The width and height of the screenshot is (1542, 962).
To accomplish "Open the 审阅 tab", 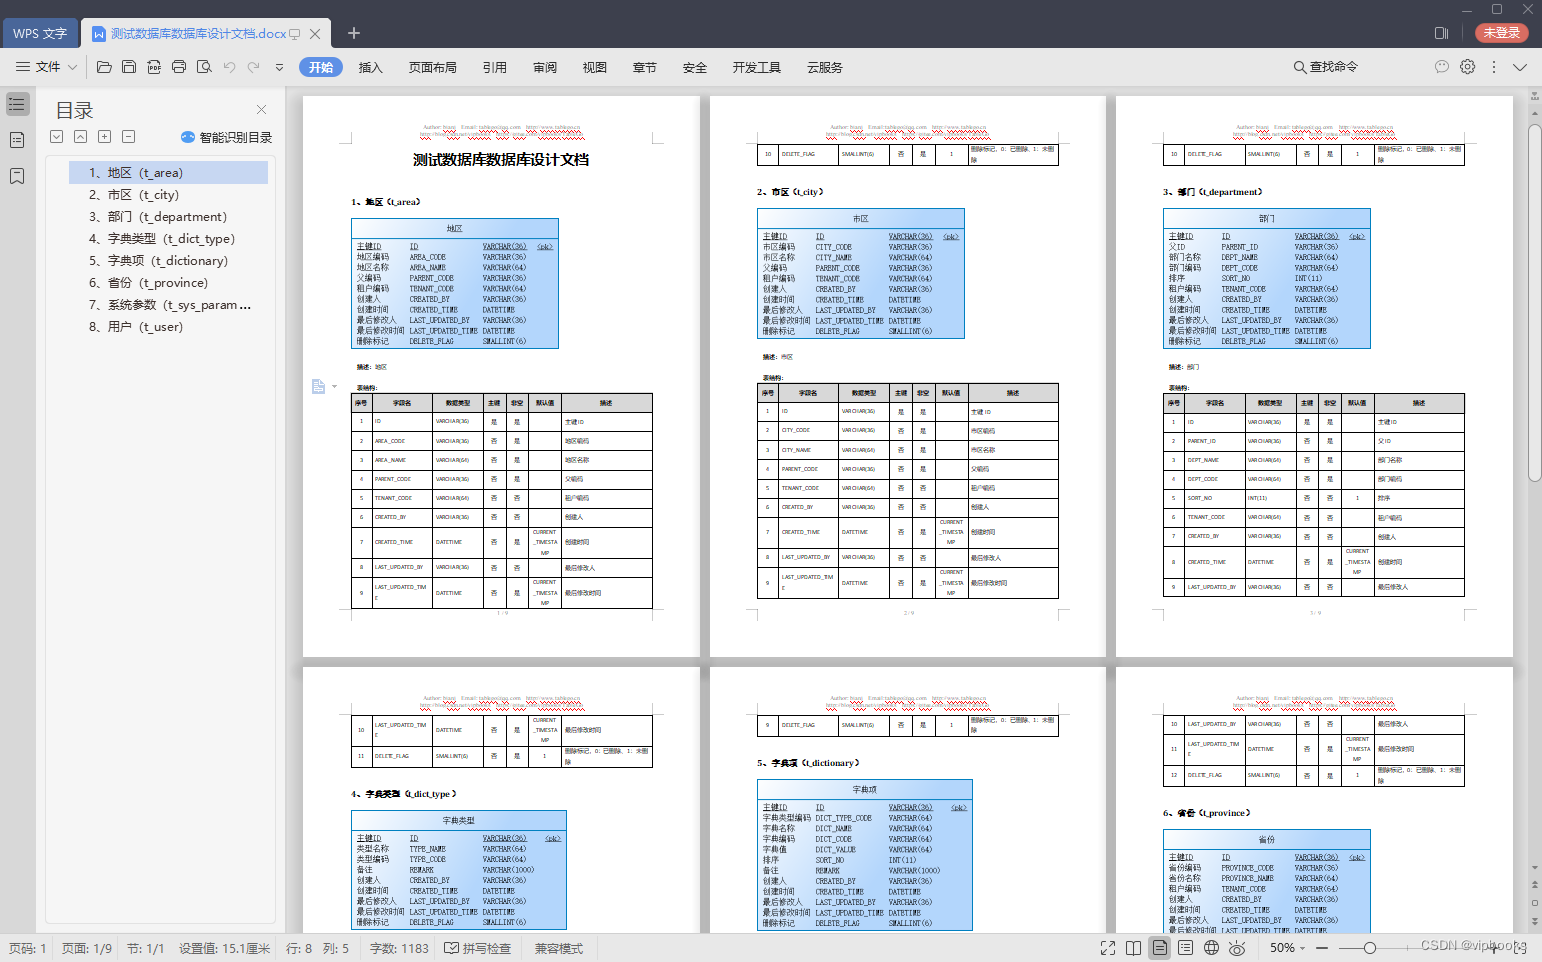I will pyautogui.click(x=545, y=67).
